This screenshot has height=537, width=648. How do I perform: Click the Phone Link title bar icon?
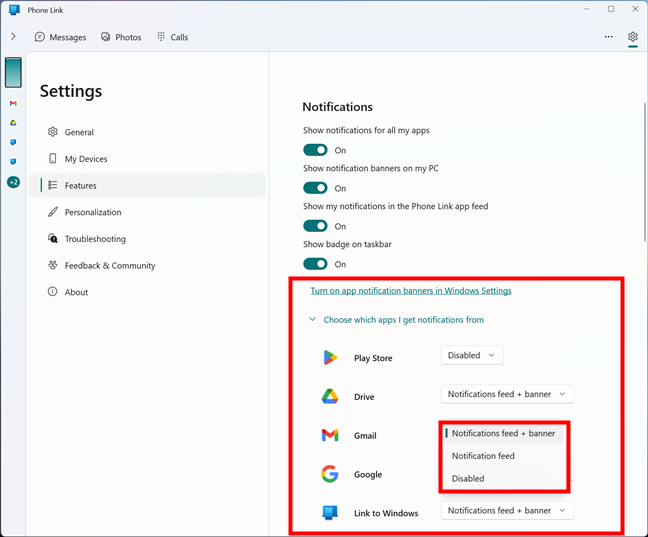[x=14, y=10]
